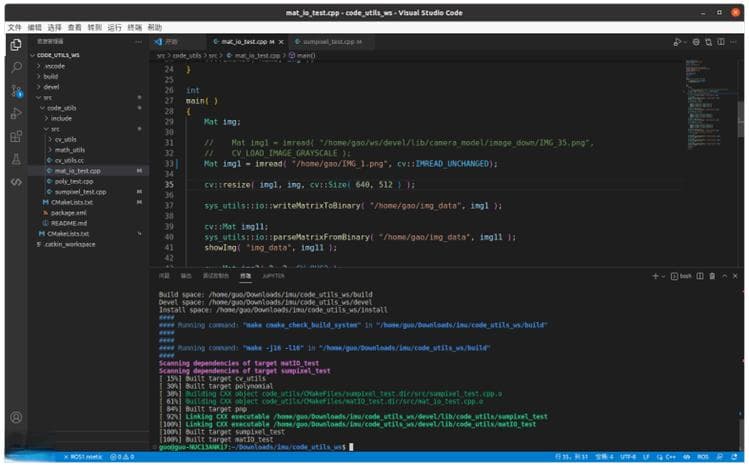
Task: Expand the math_utils folder
Action: pos(88,150)
